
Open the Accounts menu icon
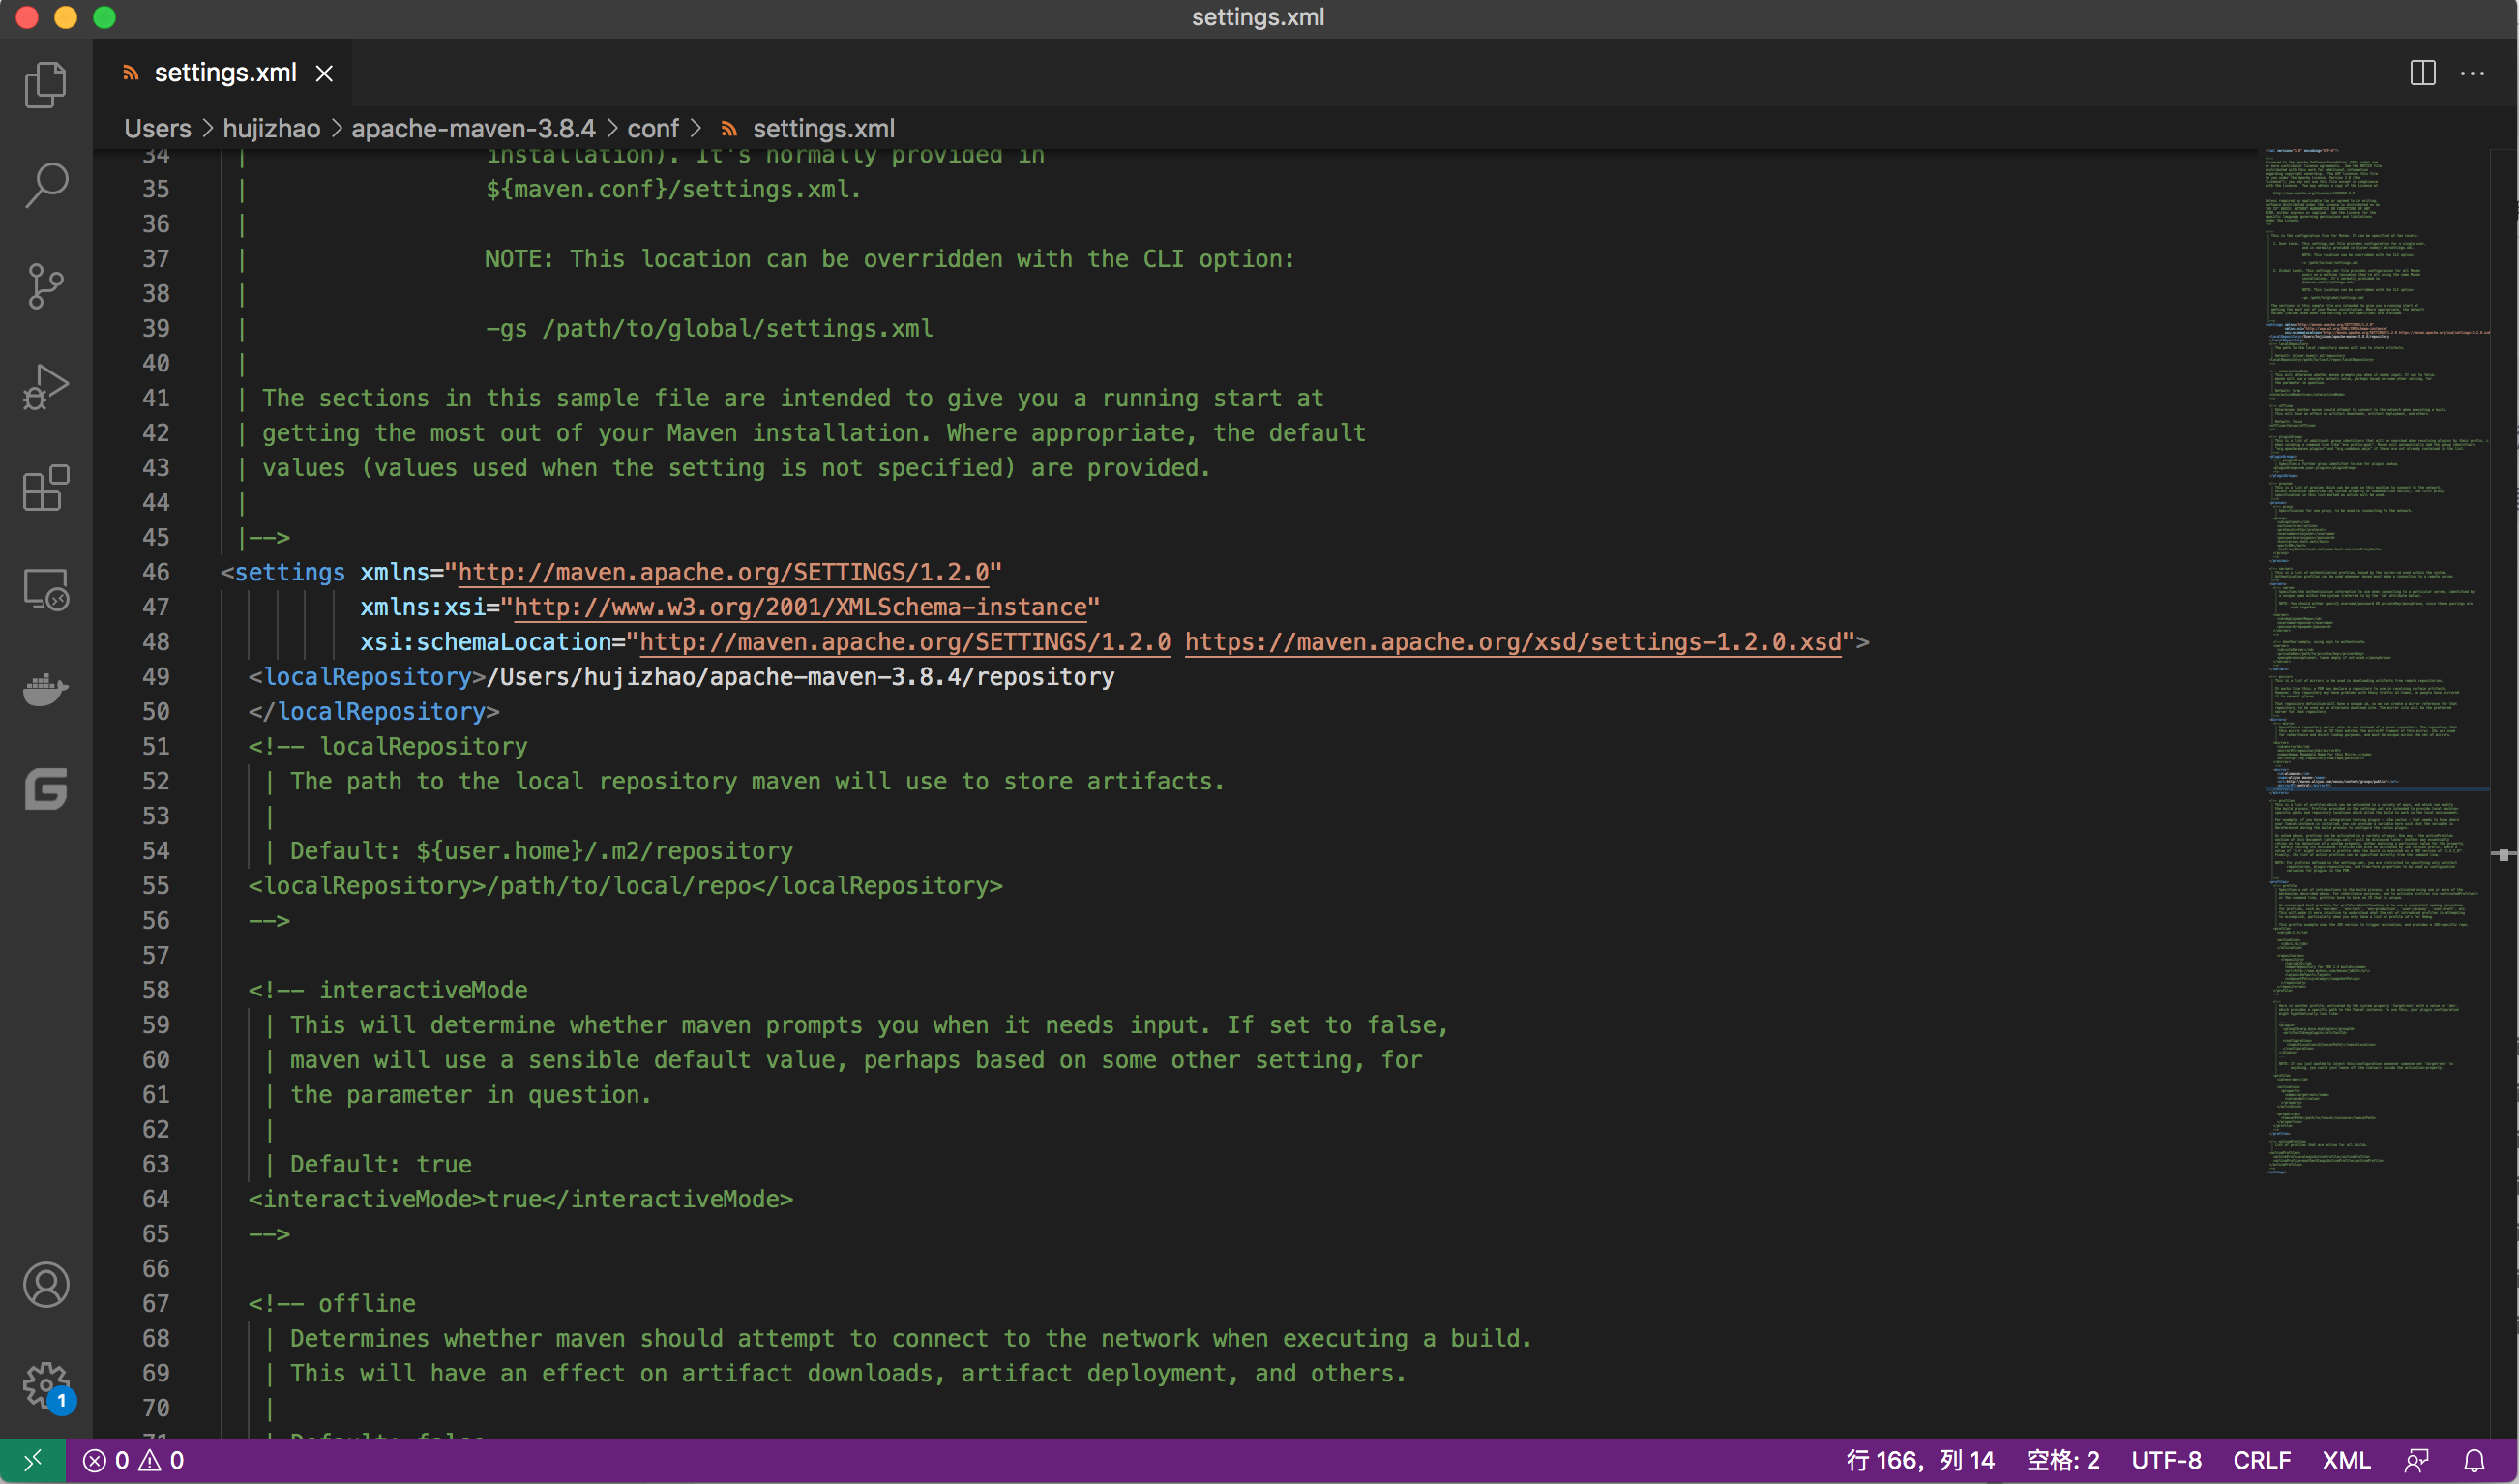tap(45, 1286)
